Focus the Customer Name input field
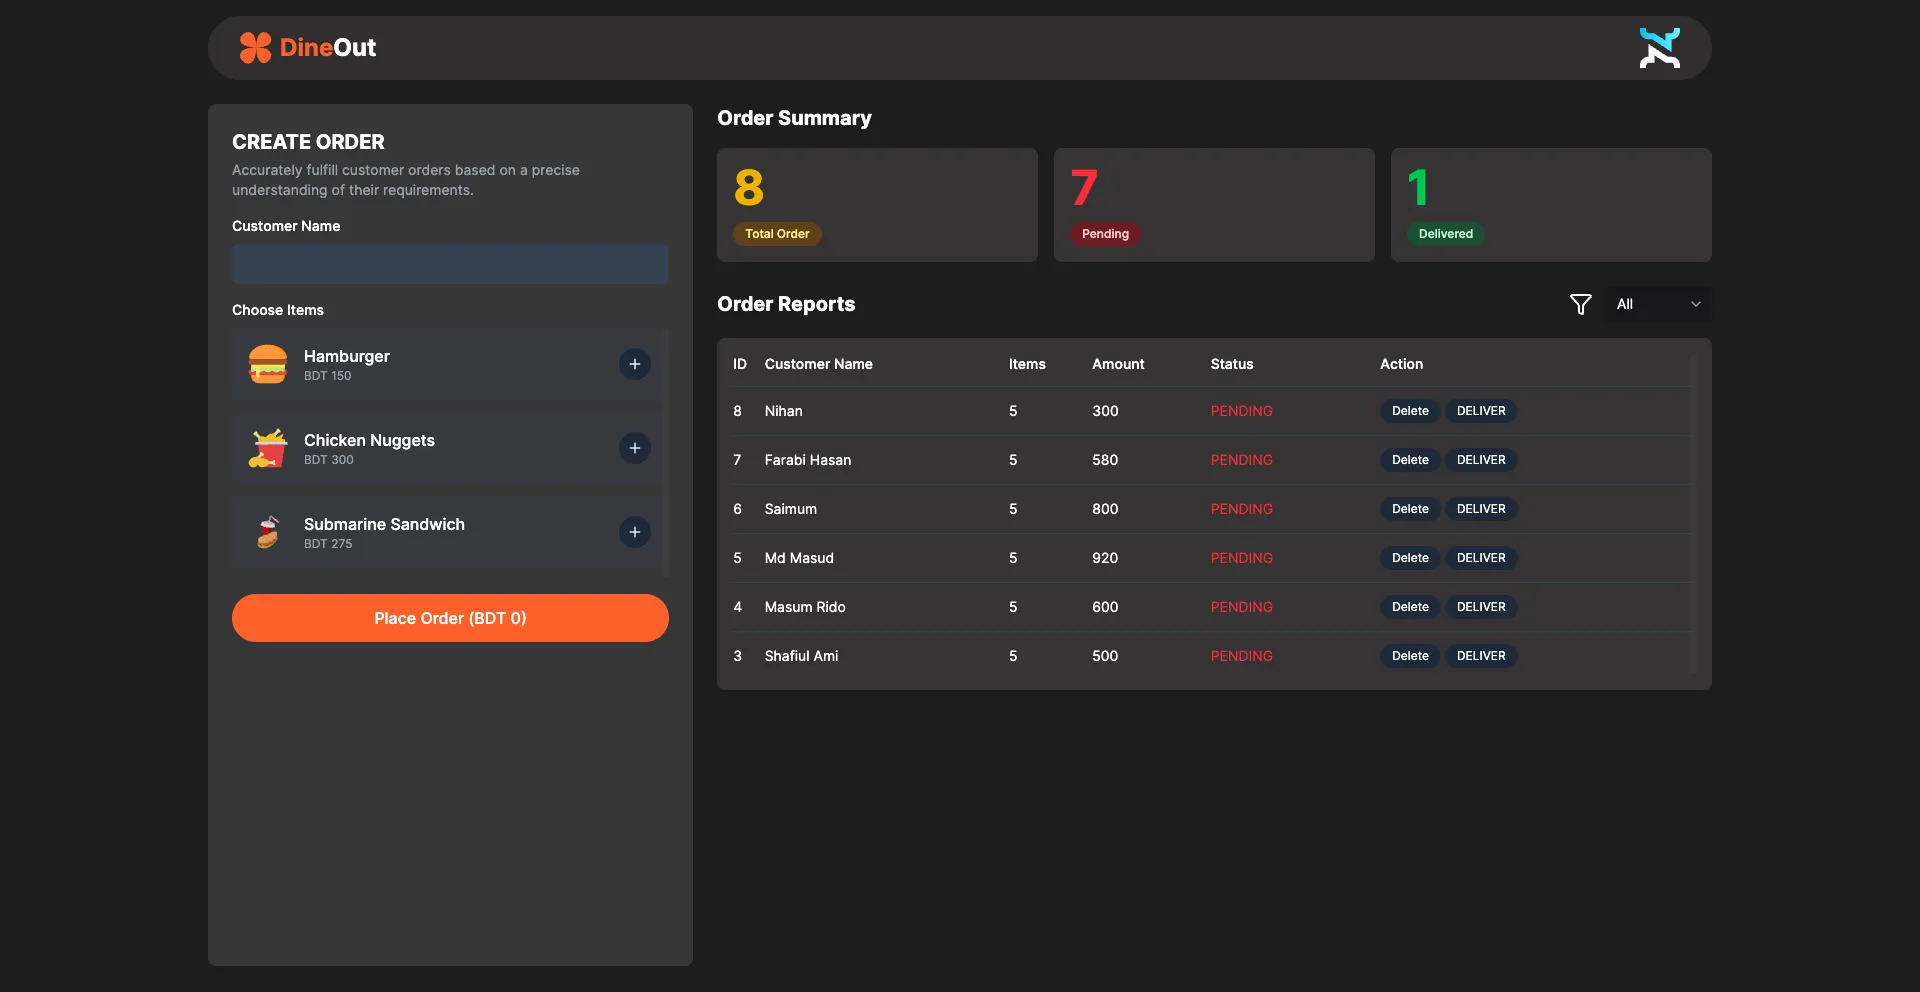 [450, 264]
